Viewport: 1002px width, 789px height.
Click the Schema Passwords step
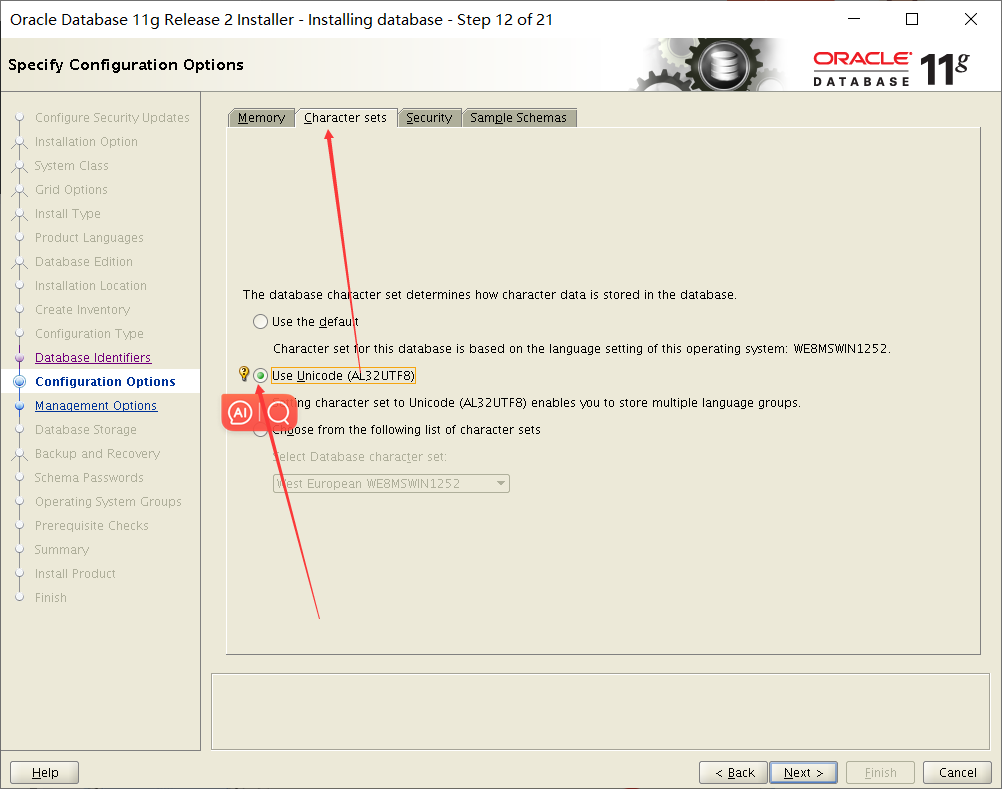point(89,478)
